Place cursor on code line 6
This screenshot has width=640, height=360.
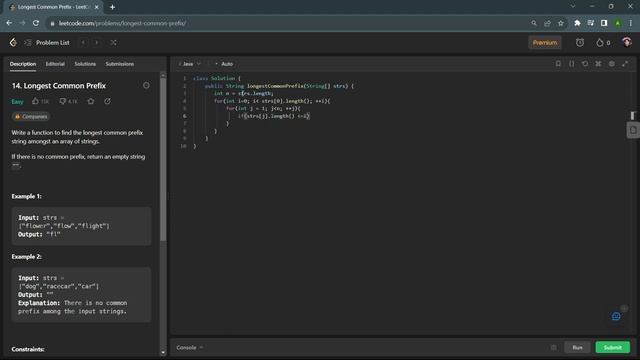point(273,116)
